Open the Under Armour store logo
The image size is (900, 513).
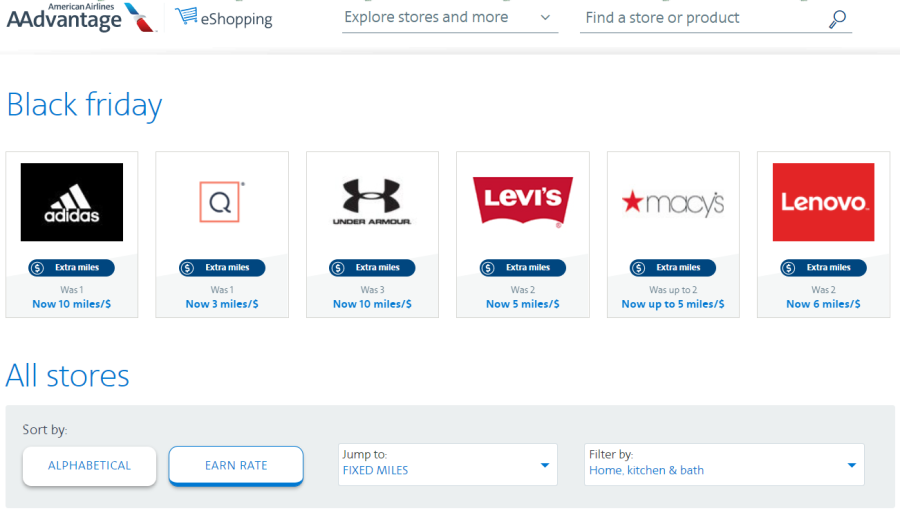[372, 202]
